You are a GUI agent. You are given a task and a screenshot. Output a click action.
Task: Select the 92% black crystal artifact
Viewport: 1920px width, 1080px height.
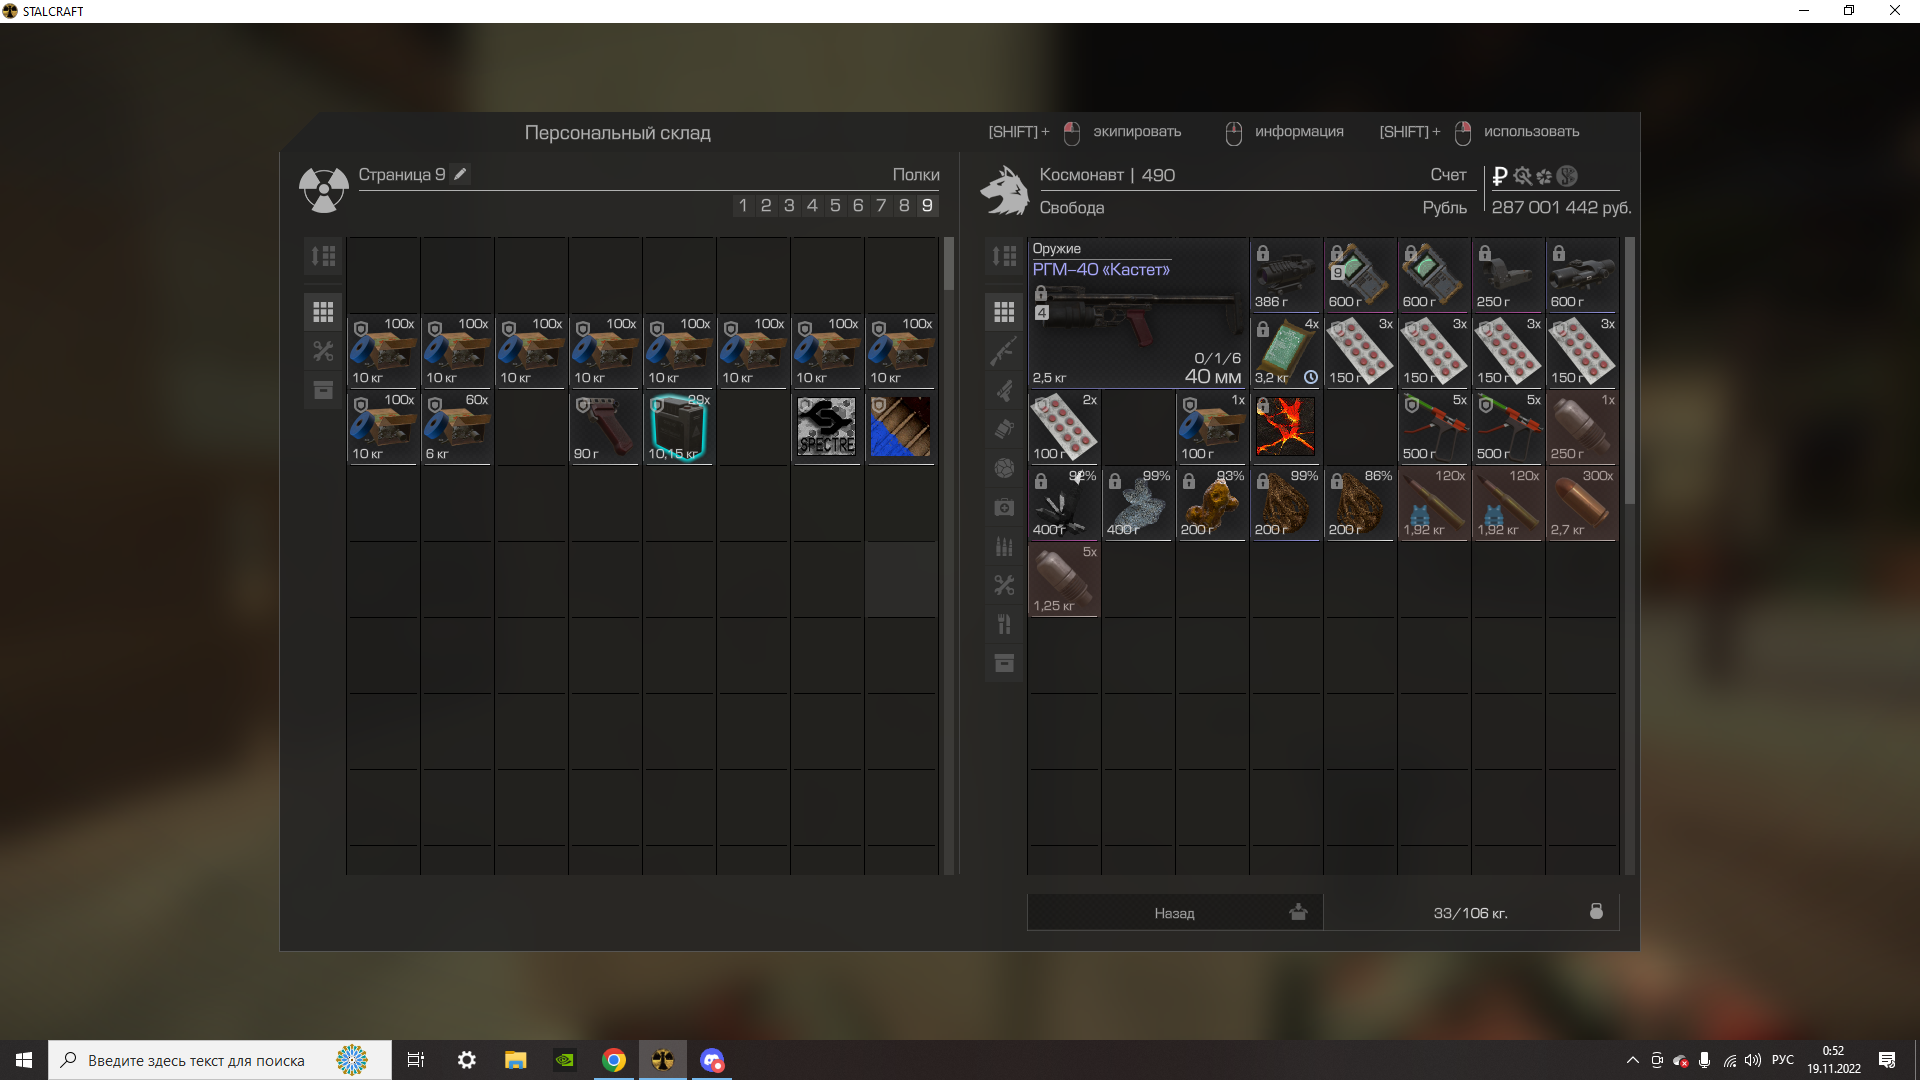tap(1064, 503)
